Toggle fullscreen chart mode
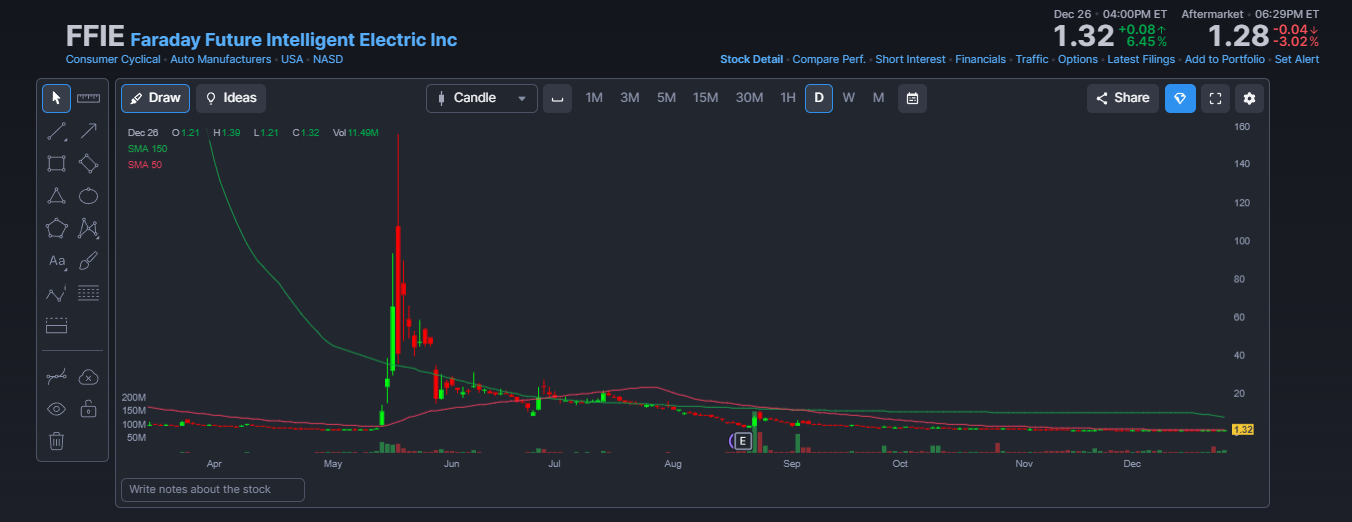The image size is (1352, 522). point(1215,98)
